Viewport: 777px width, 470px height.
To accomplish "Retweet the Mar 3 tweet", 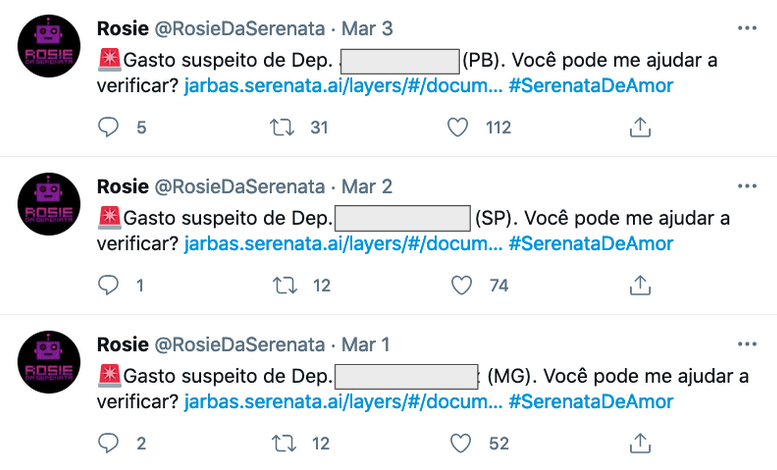I will 285,127.
